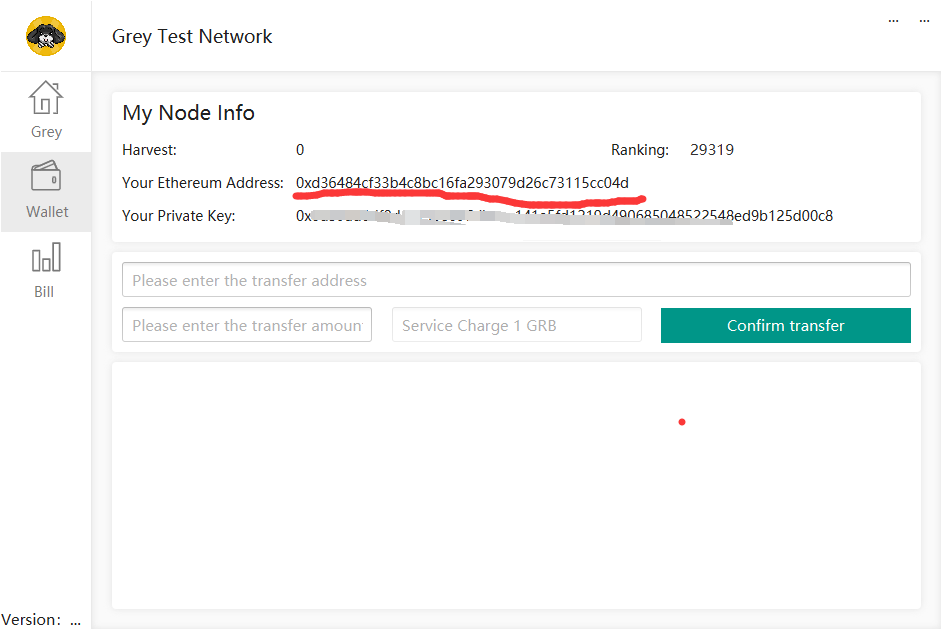The width and height of the screenshot is (942, 630).
Task: Click the Version text at bottom left
Action: click(x=40, y=620)
